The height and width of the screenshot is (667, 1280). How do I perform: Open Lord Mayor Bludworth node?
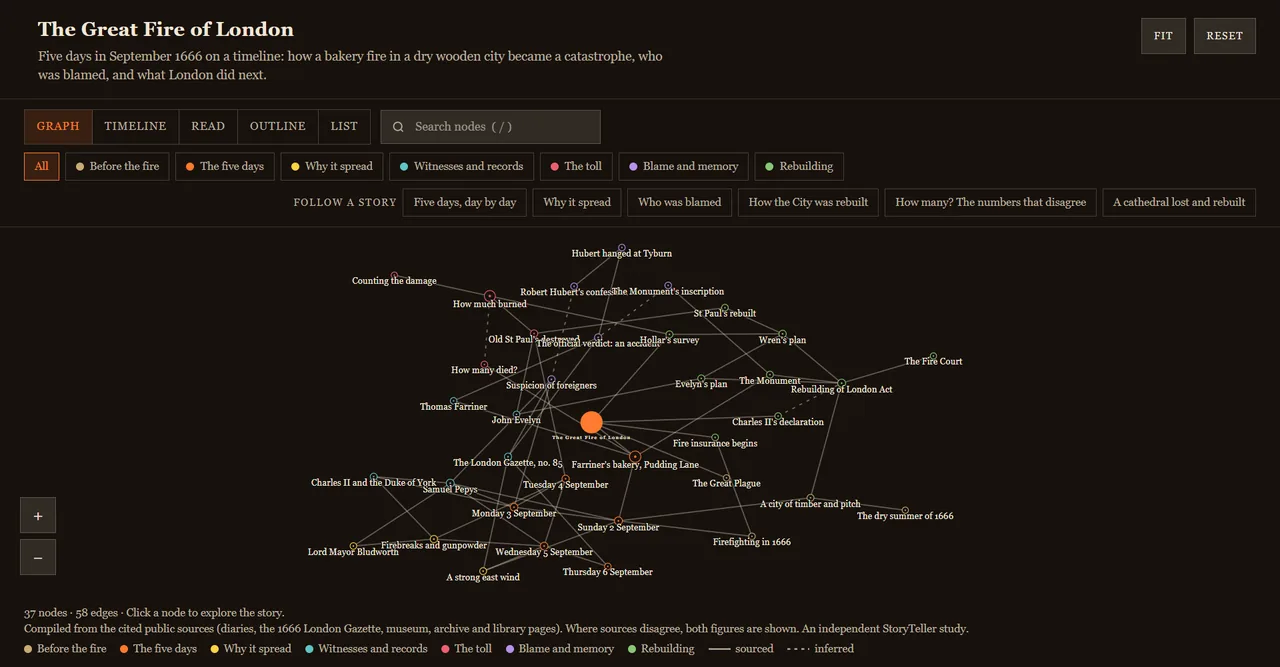[353, 546]
